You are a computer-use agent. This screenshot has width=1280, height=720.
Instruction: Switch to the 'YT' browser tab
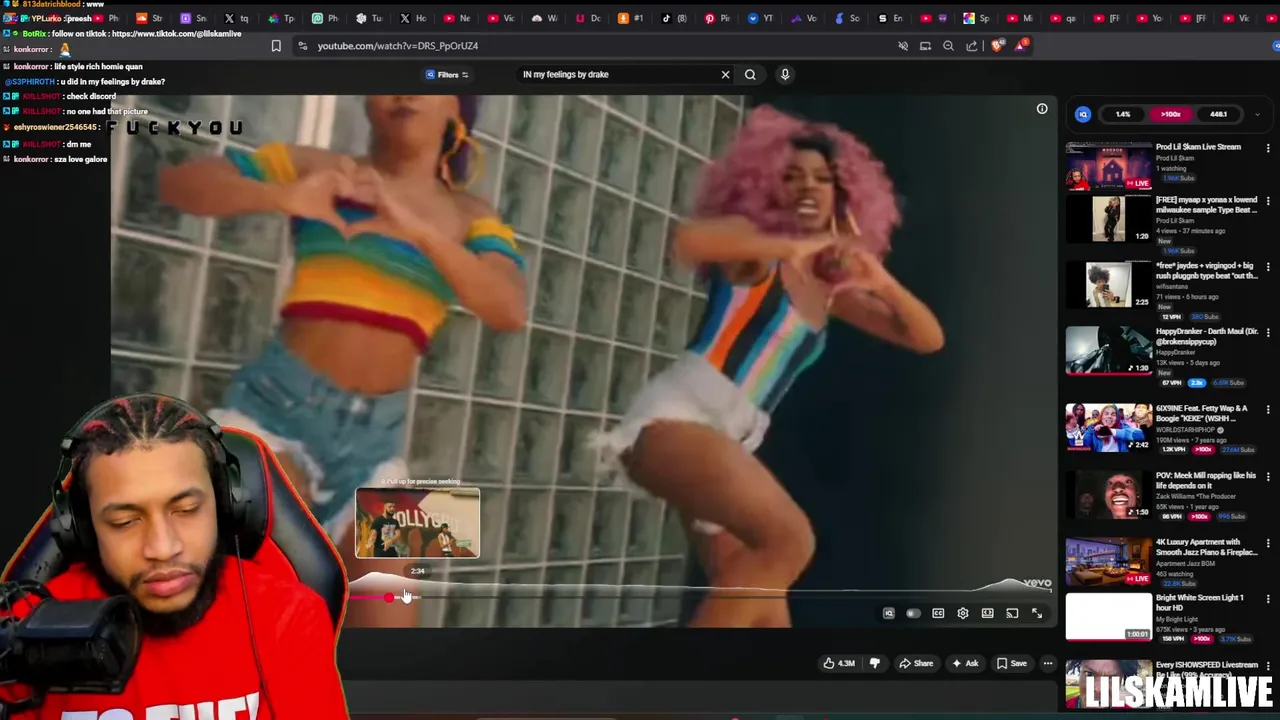[x=760, y=18]
